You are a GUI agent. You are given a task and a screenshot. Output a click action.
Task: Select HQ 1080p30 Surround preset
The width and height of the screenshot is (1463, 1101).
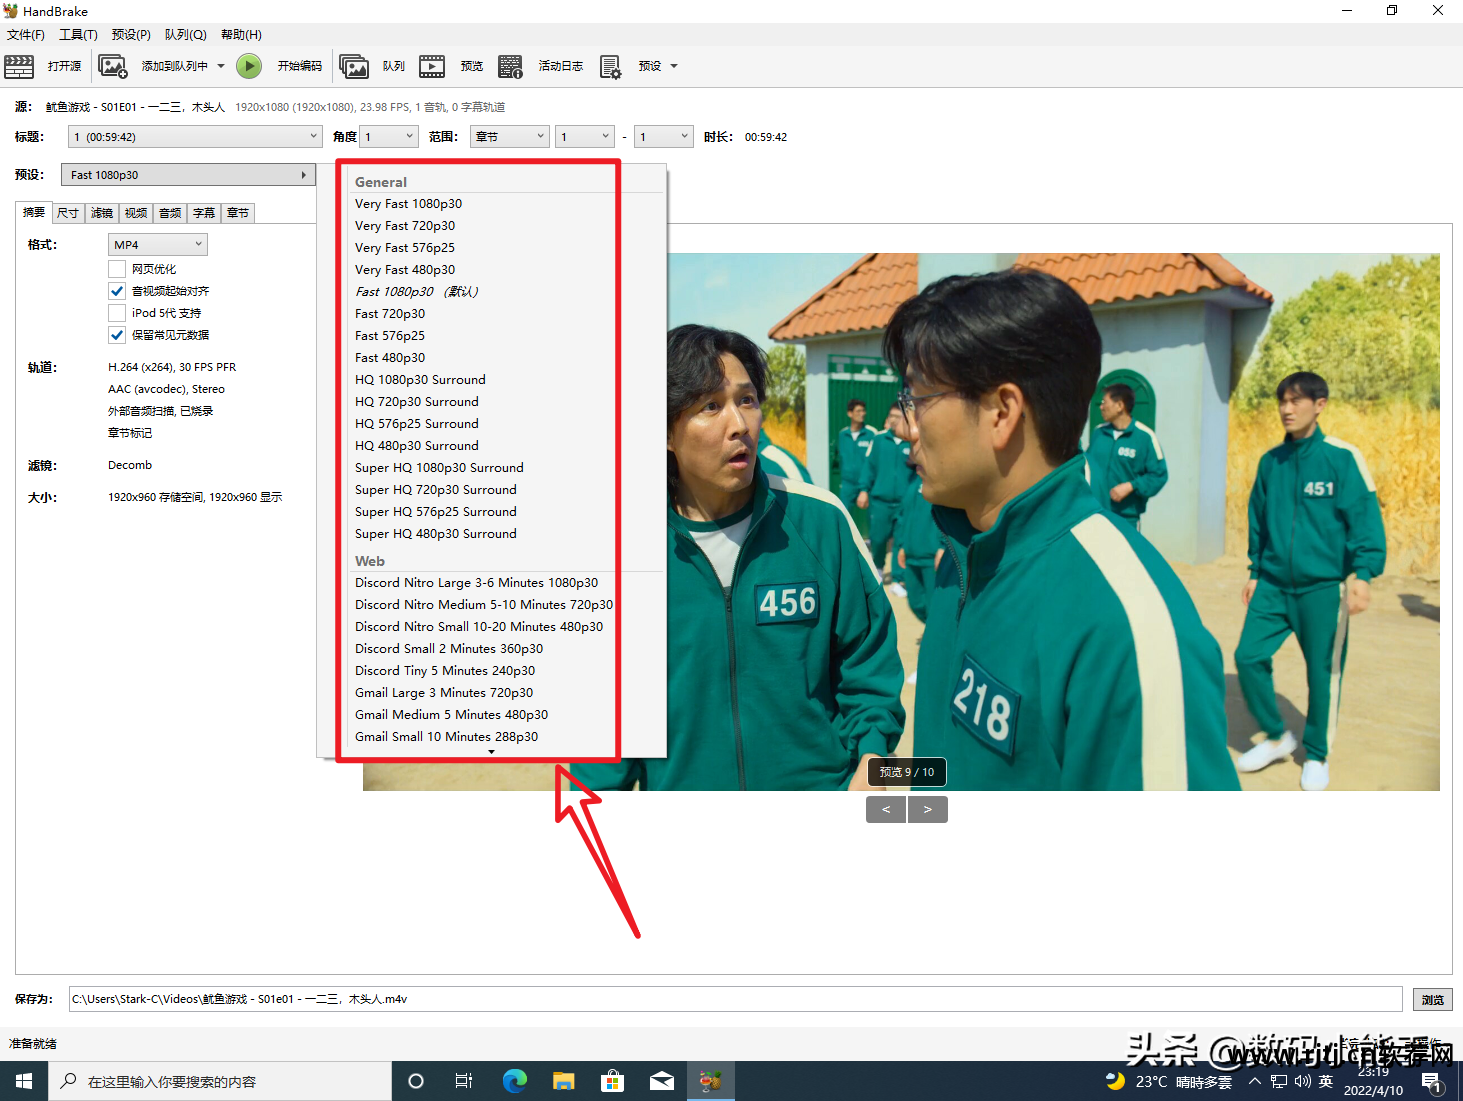click(x=420, y=380)
